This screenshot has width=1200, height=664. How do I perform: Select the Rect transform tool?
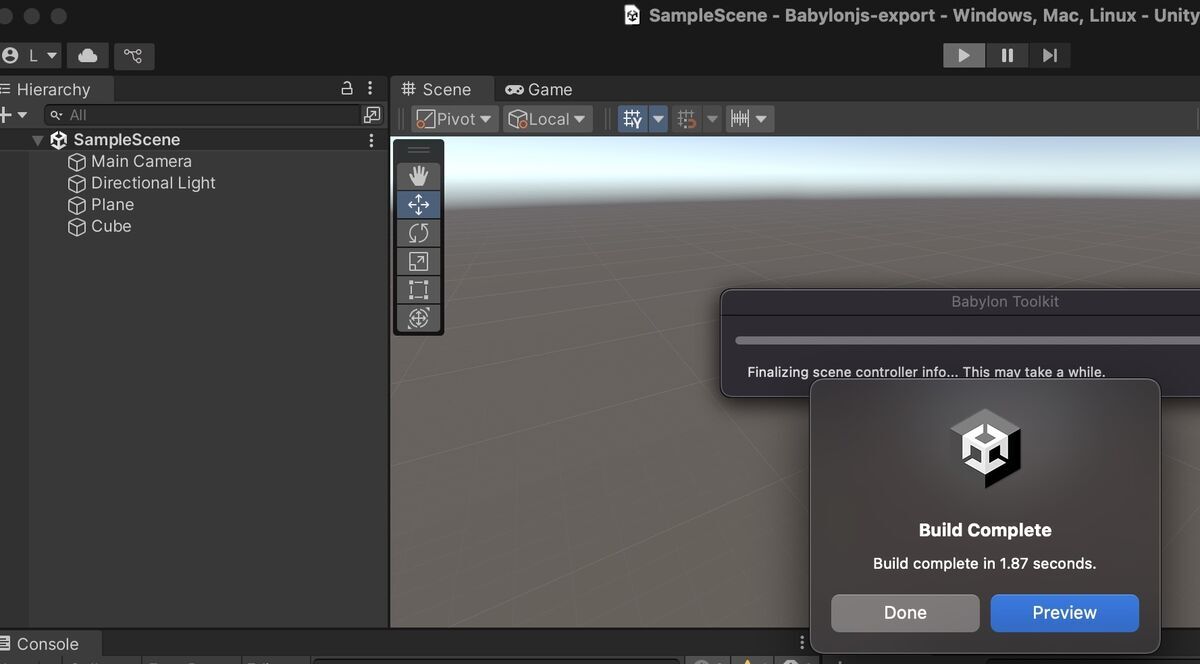point(418,290)
